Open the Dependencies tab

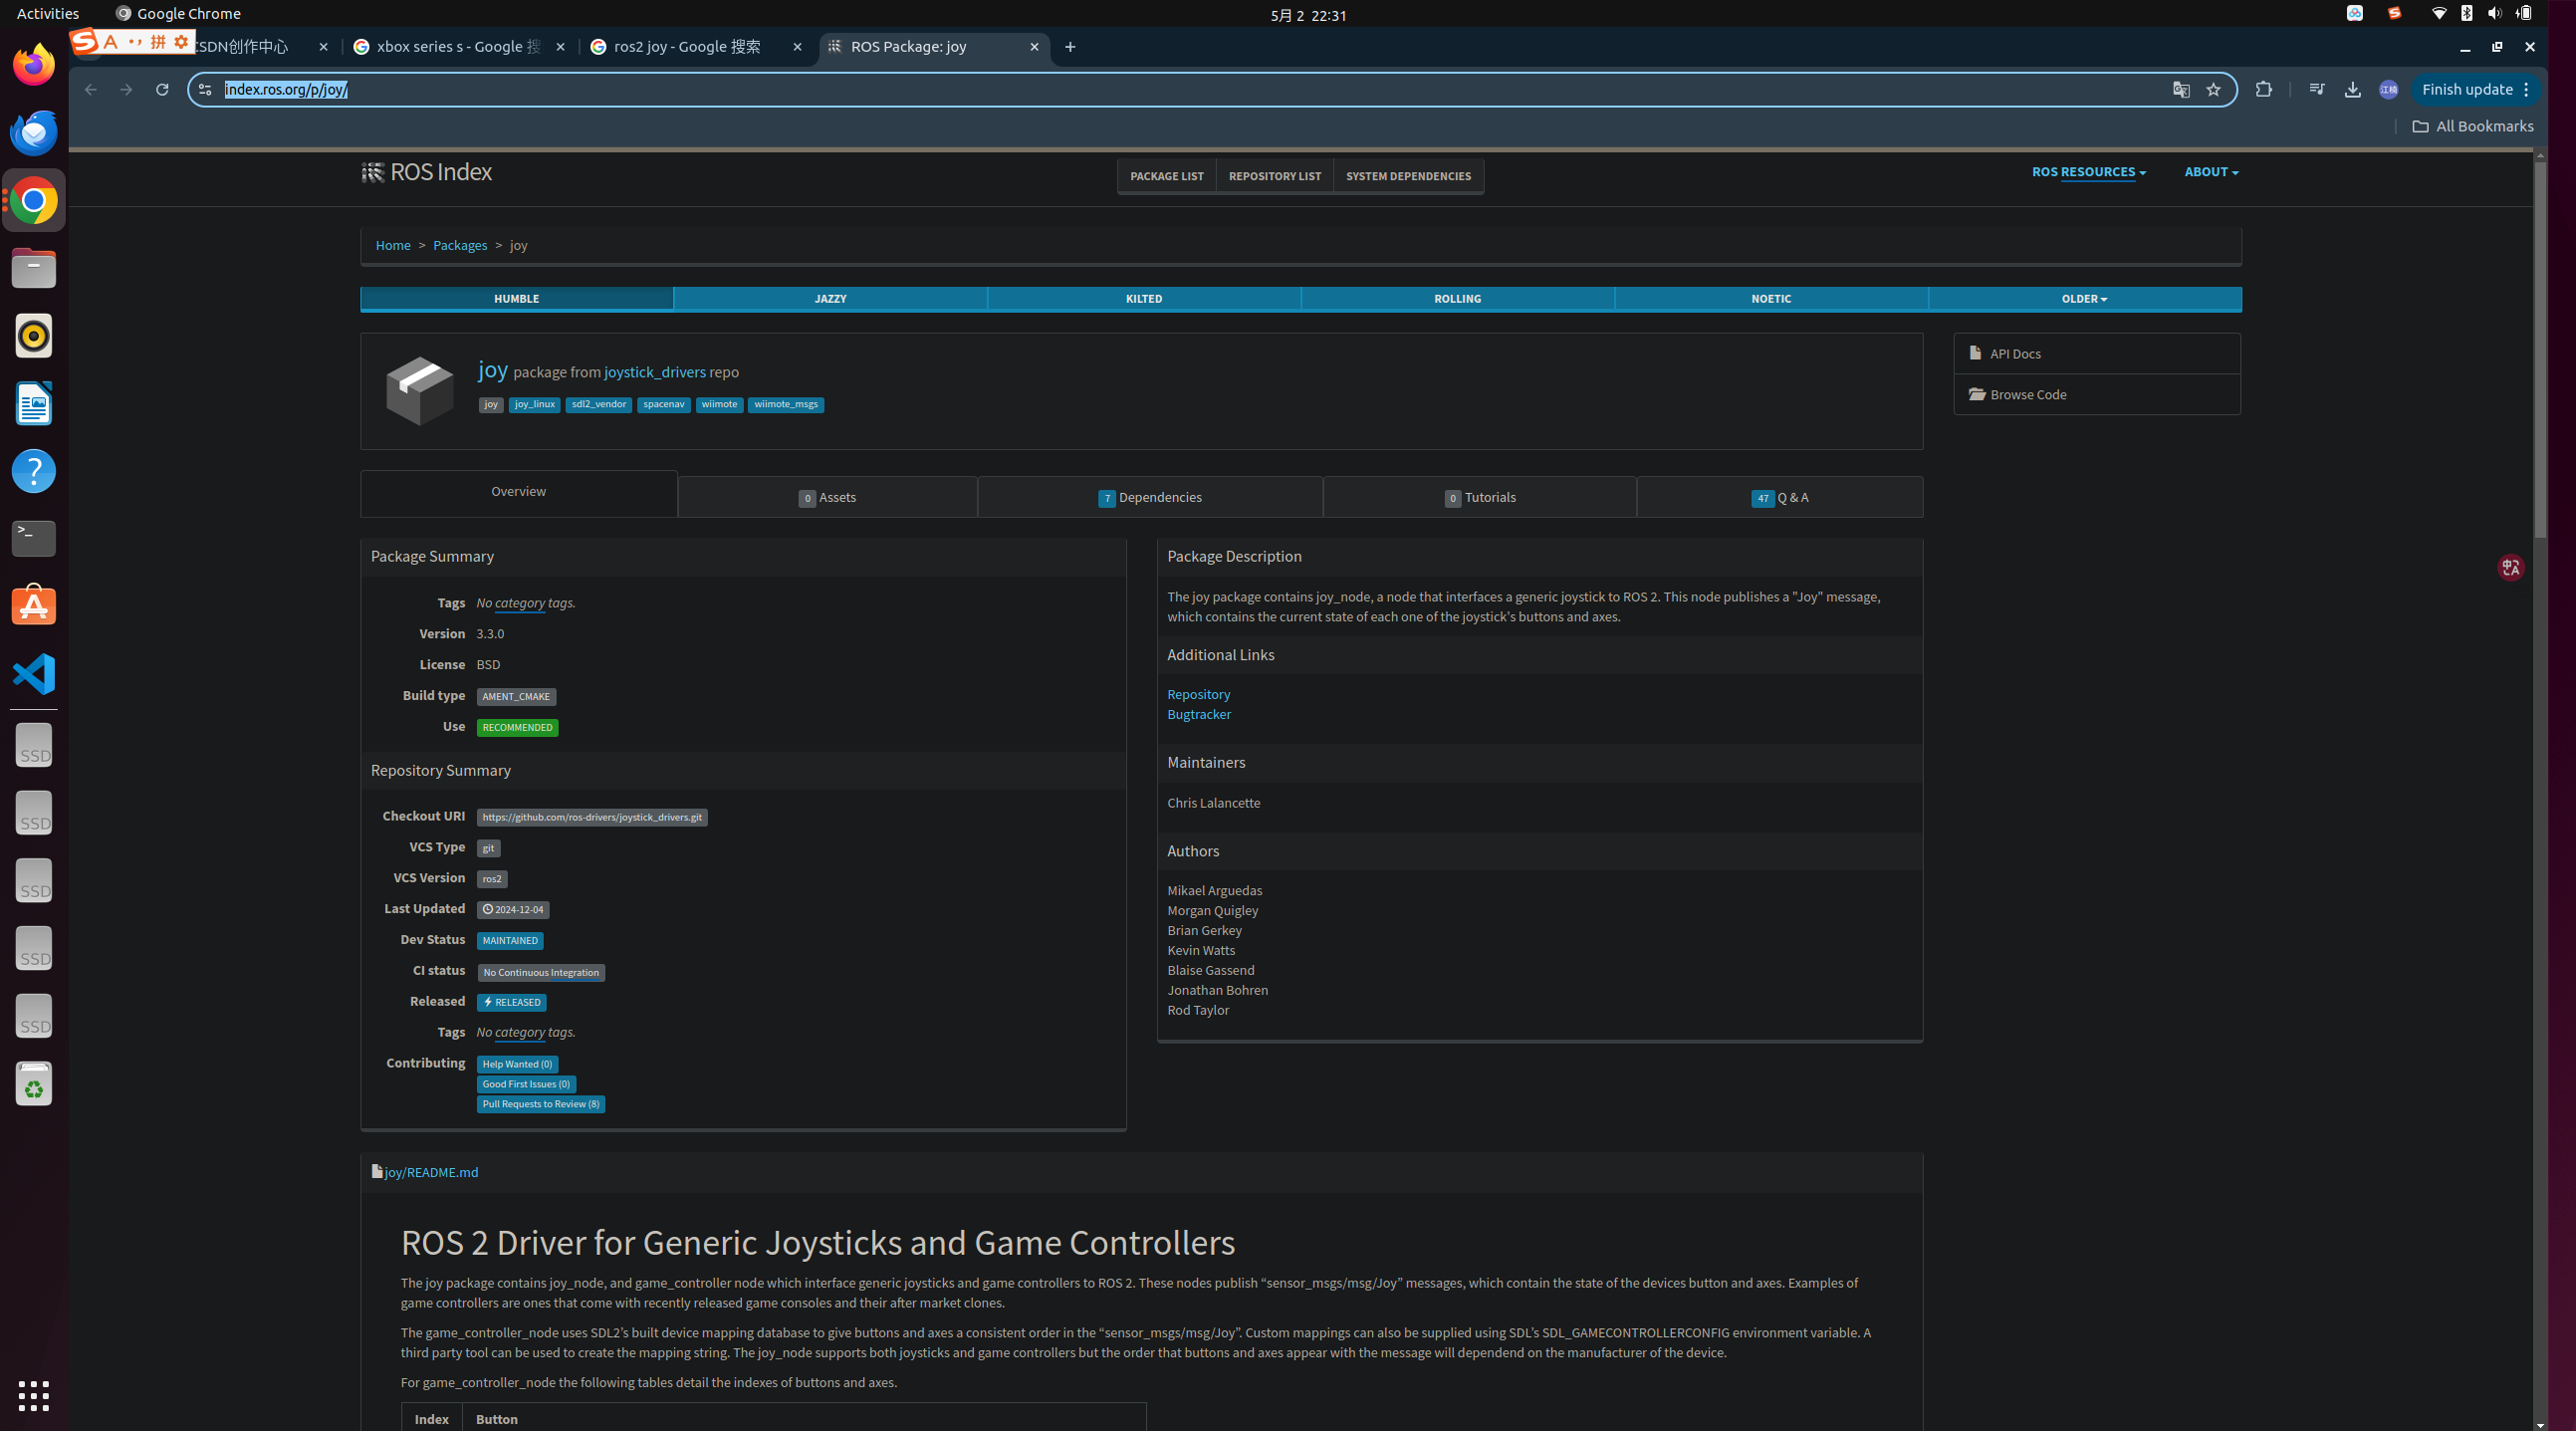[1150, 497]
